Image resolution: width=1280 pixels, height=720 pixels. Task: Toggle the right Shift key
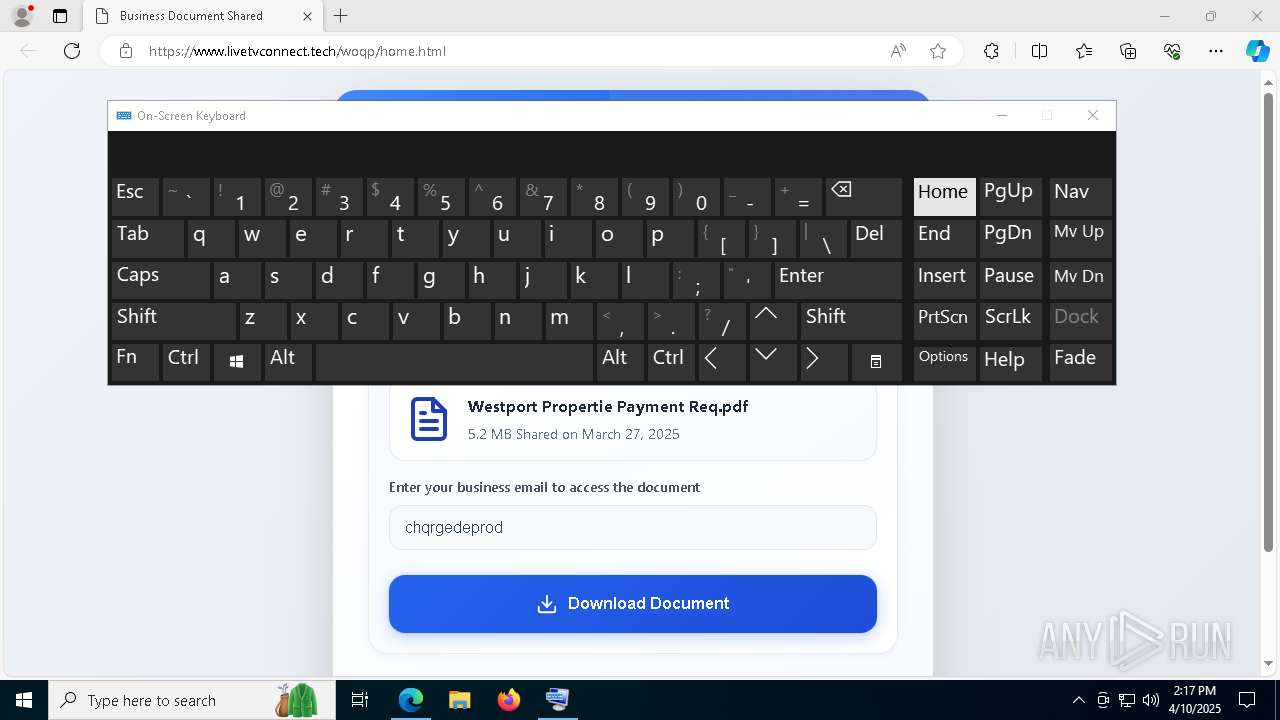pyautogui.click(x=851, y=320)
